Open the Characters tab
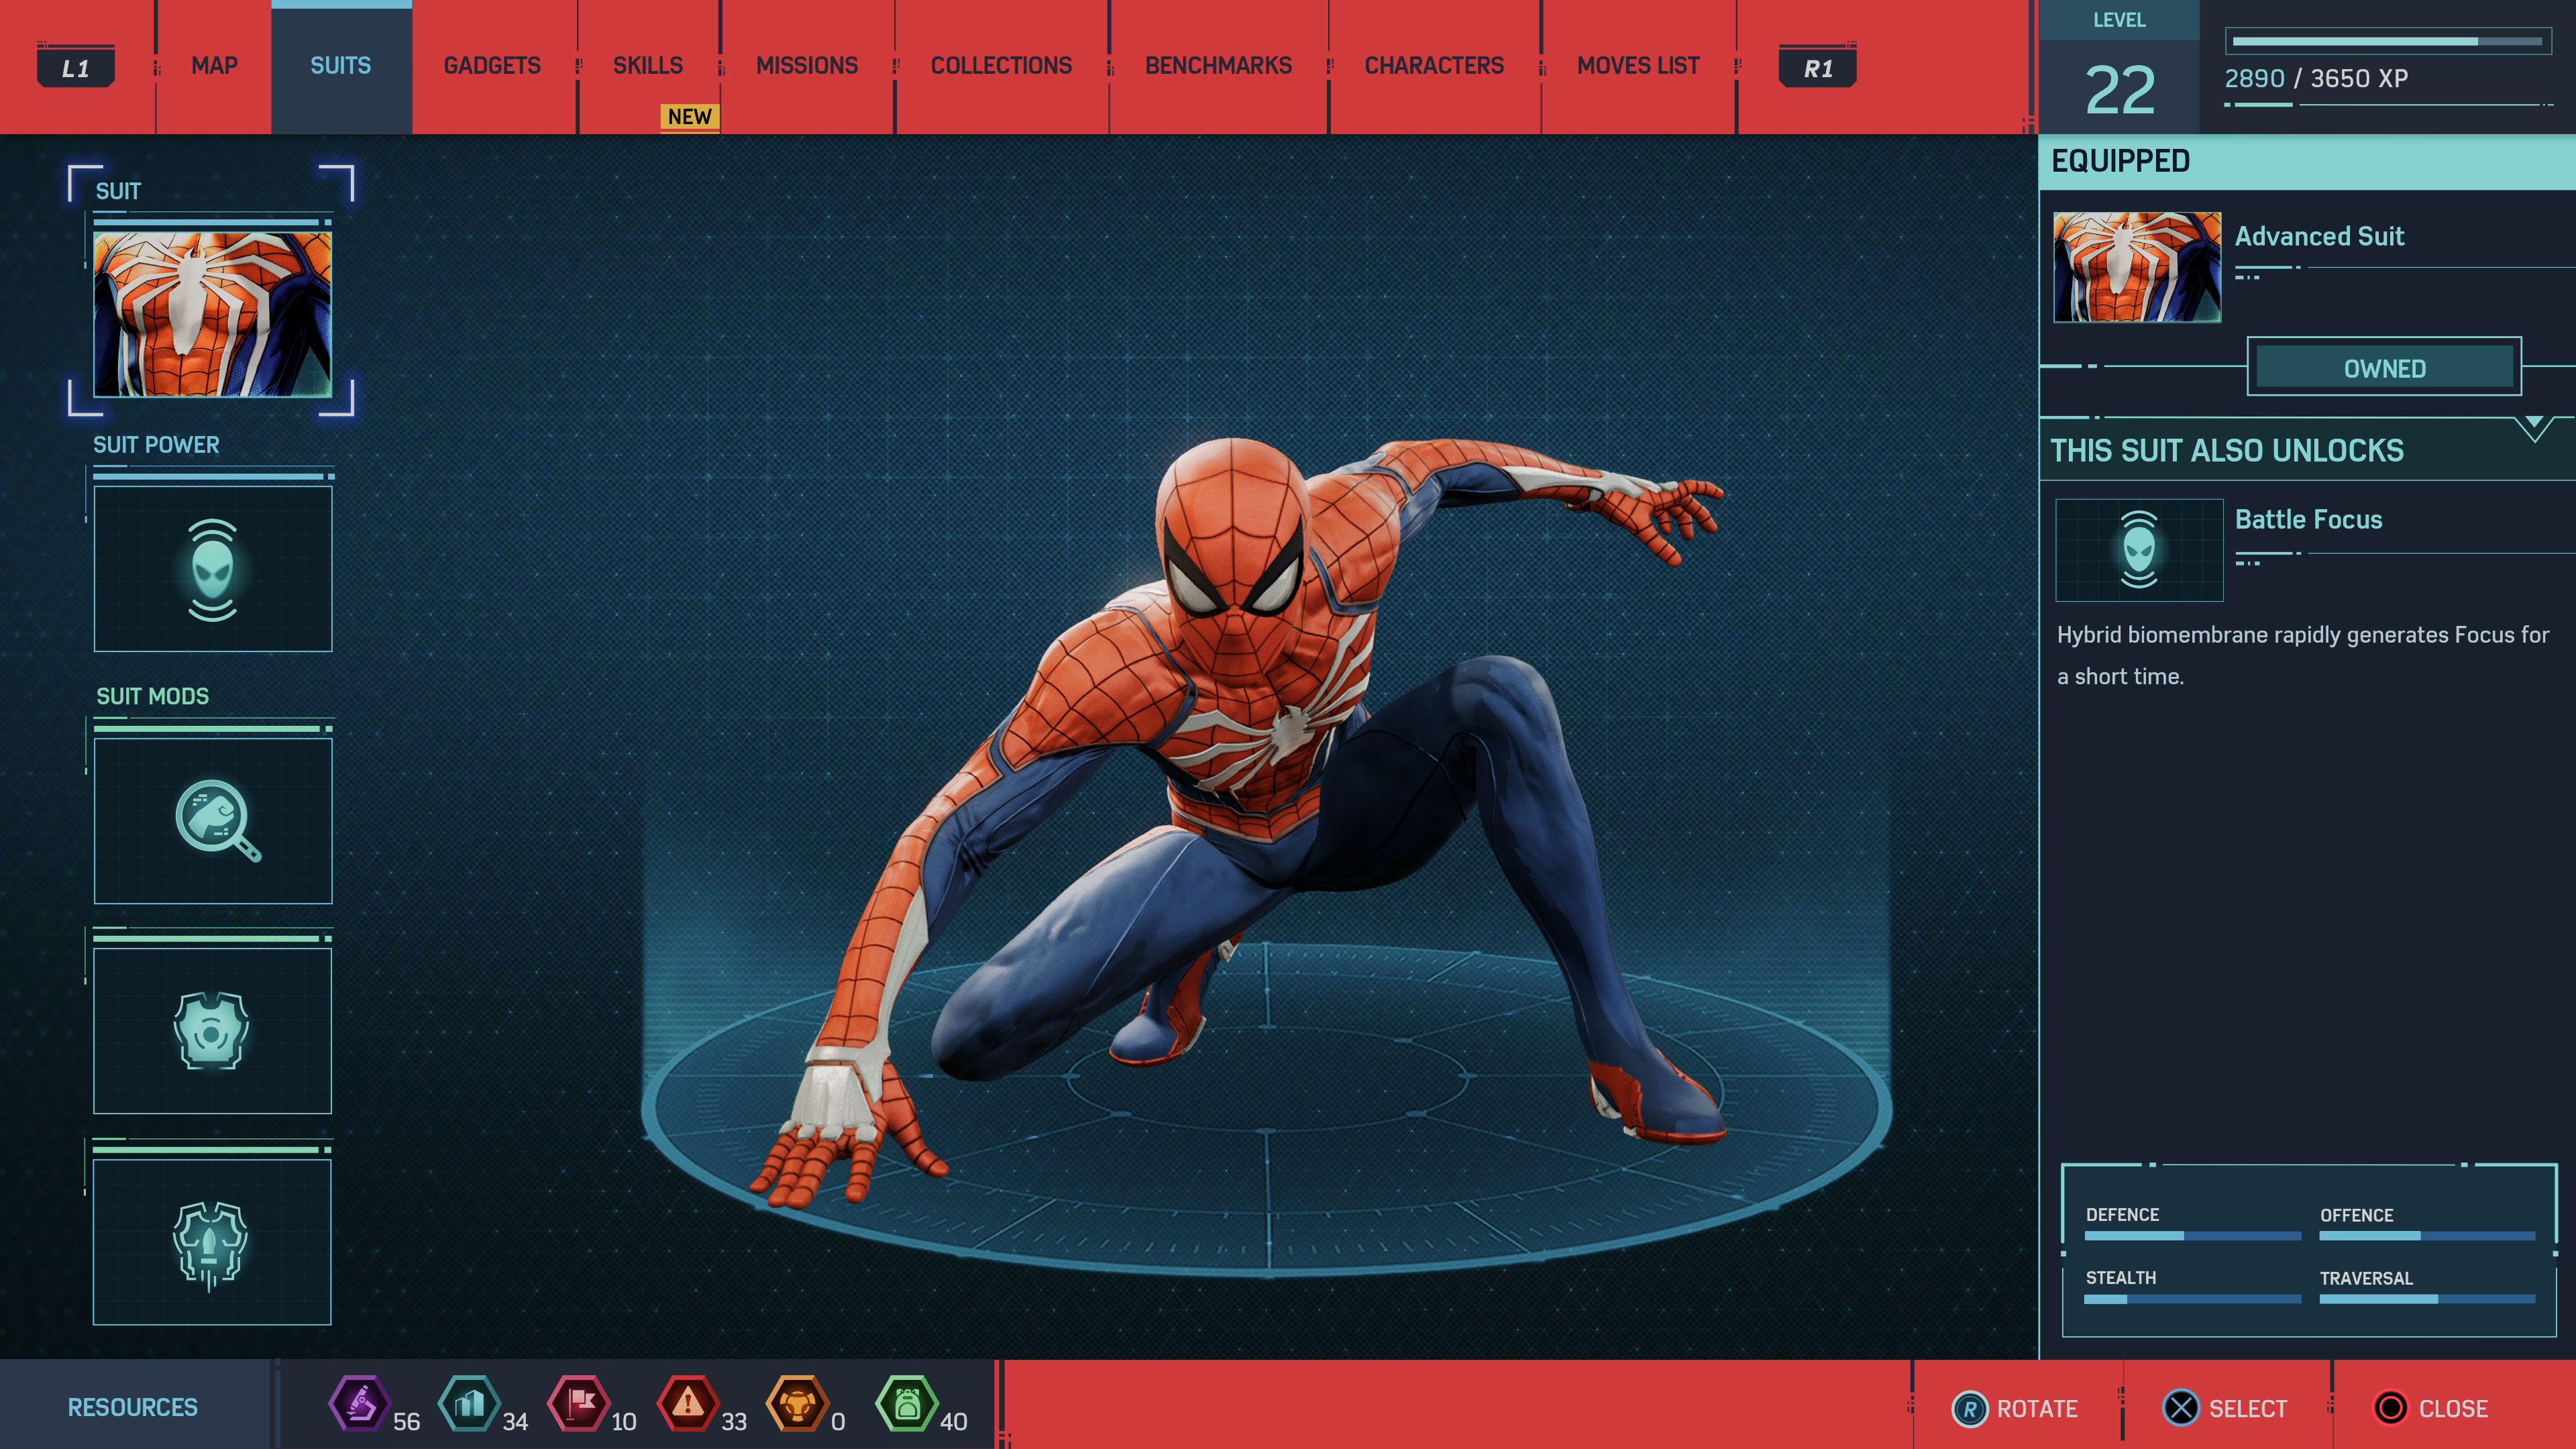 coord(1434,66)
